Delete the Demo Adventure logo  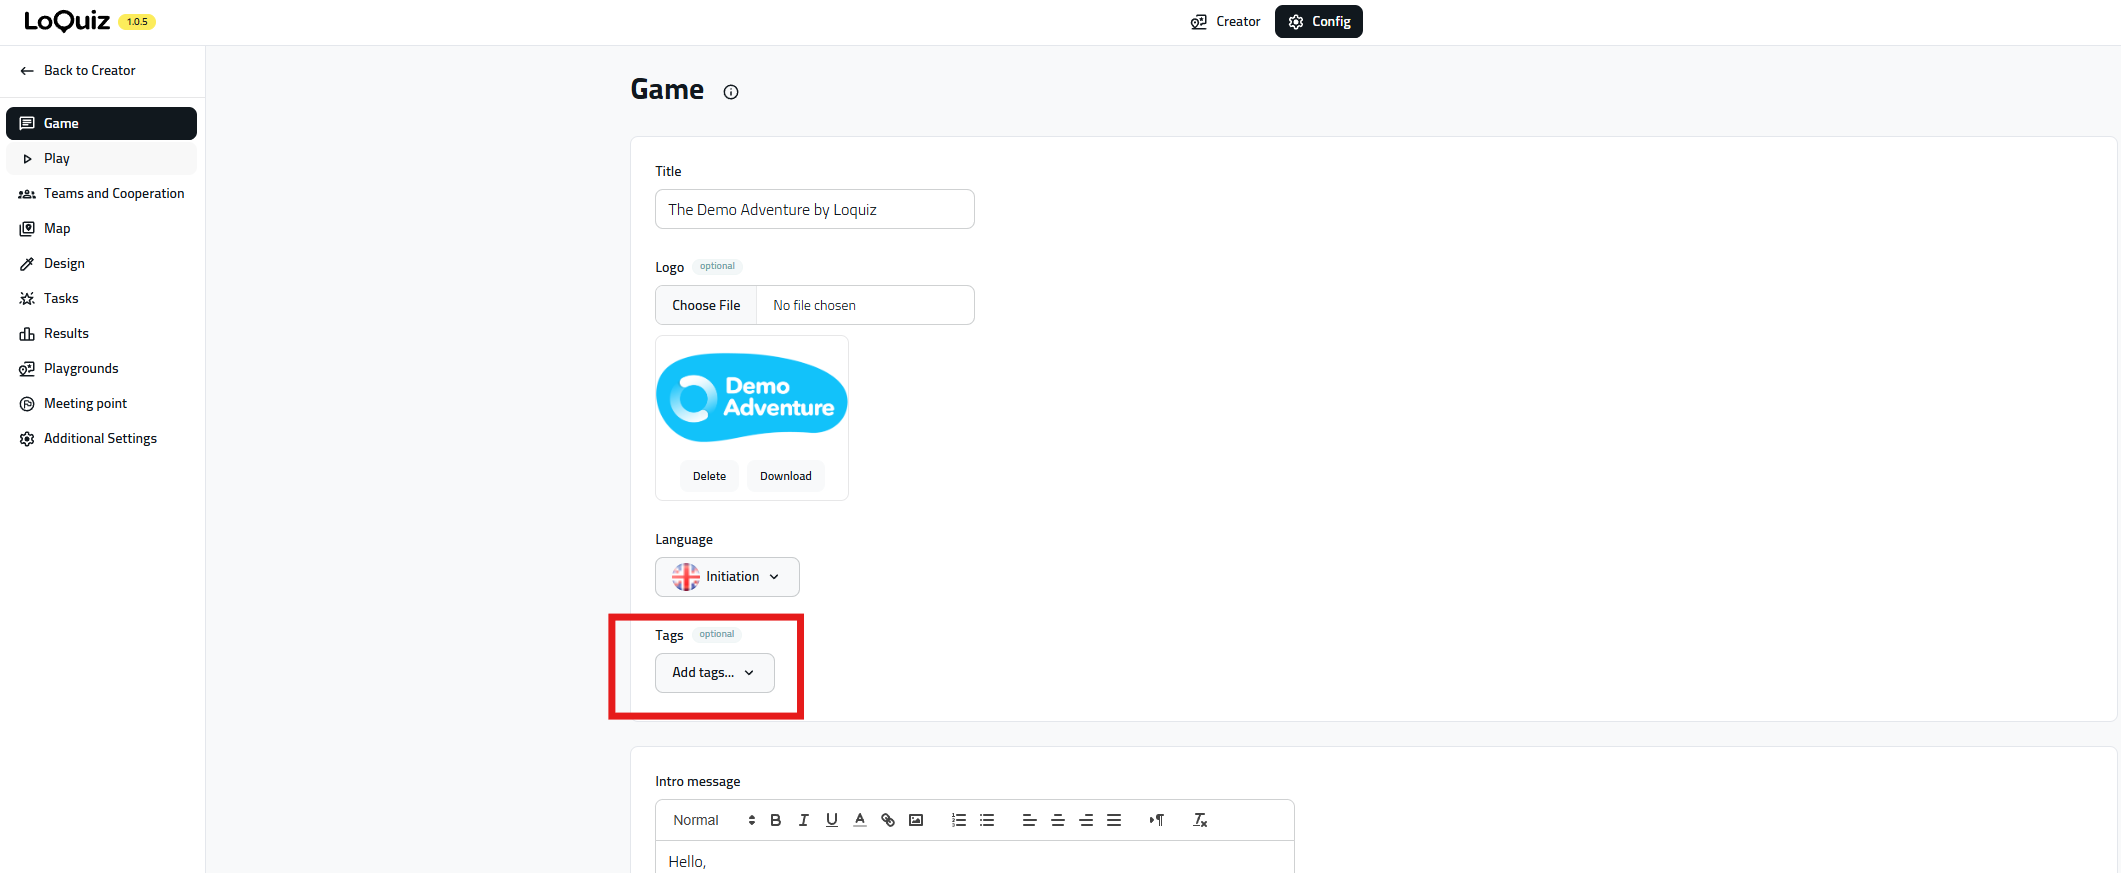709,476
